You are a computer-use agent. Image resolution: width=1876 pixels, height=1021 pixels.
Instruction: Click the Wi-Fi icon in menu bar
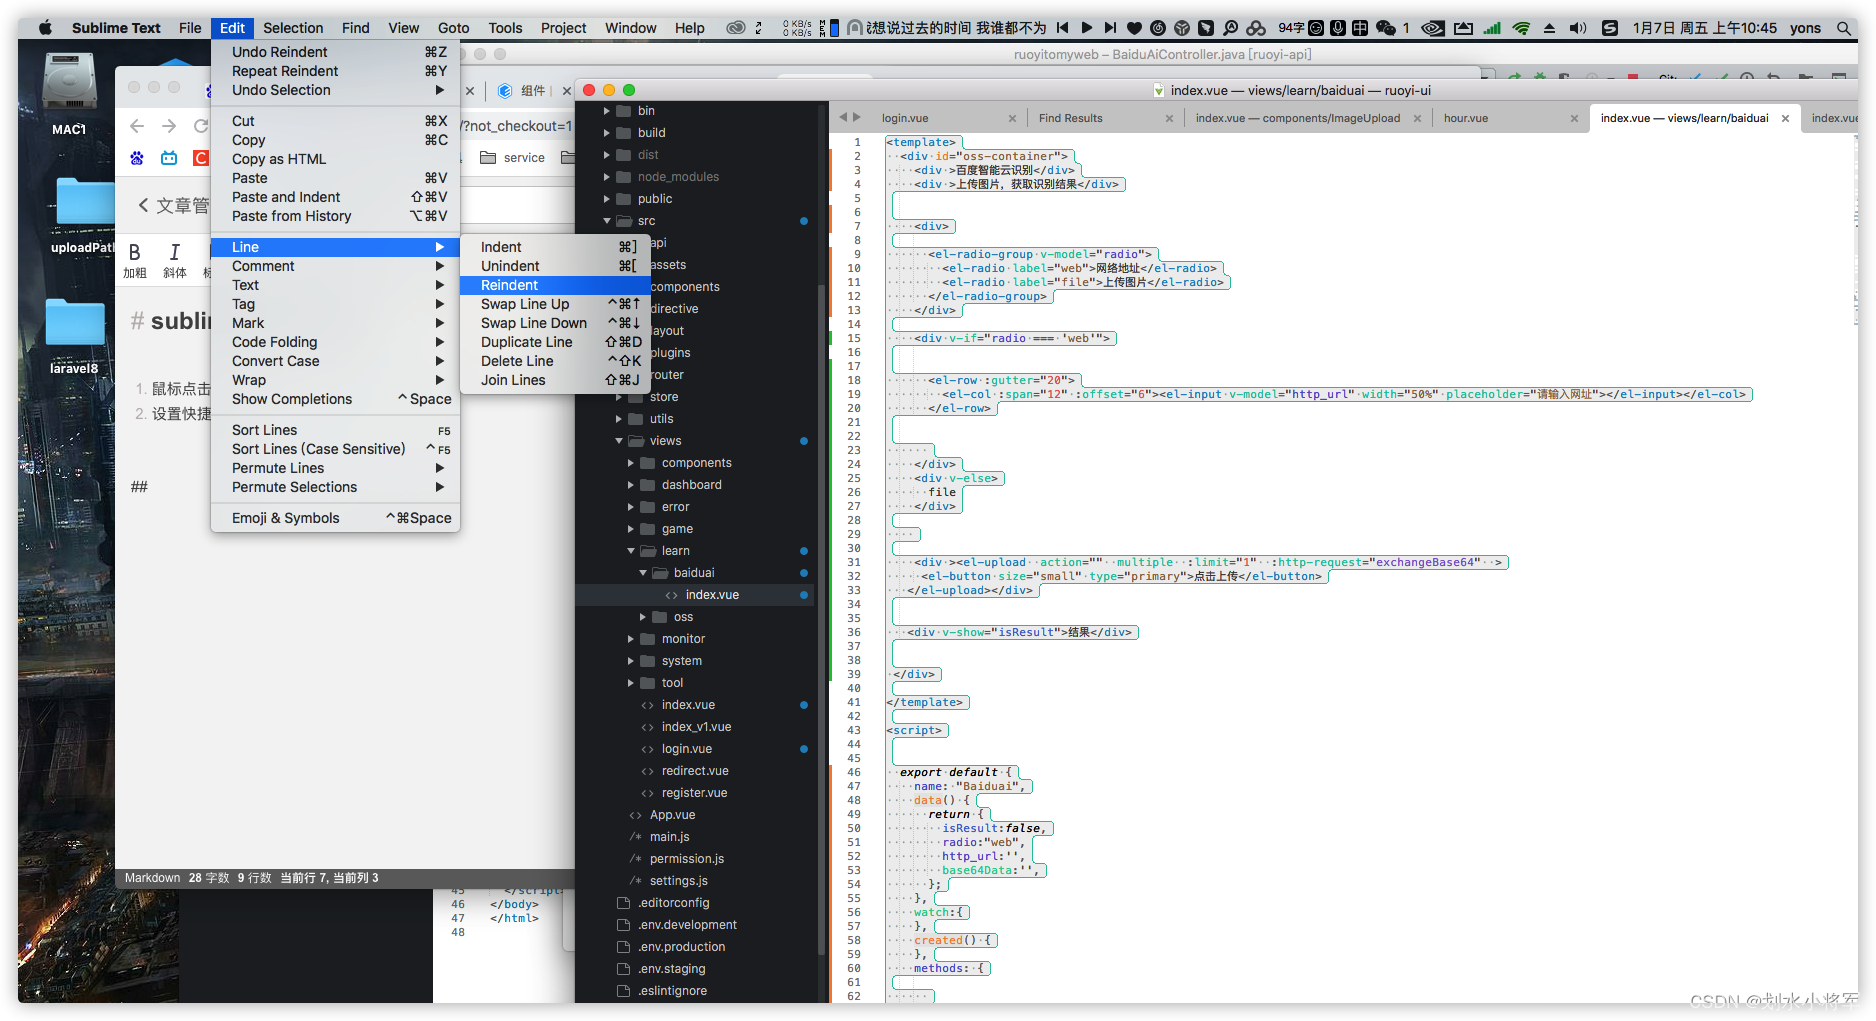[x=1521, y=28]
